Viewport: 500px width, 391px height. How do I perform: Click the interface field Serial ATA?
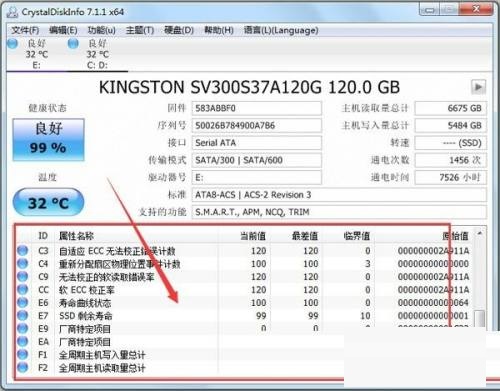pyautogui.click(x=257, y=143)
